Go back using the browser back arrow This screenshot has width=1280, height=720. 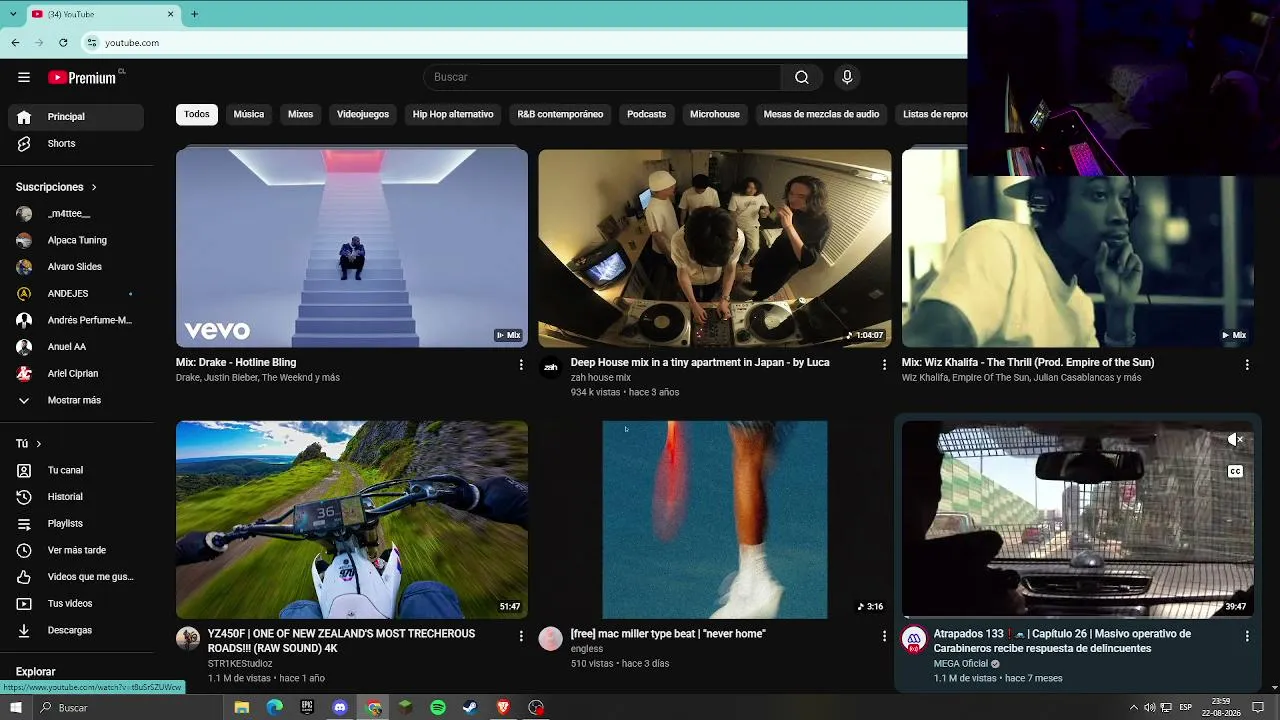point(15,43)
